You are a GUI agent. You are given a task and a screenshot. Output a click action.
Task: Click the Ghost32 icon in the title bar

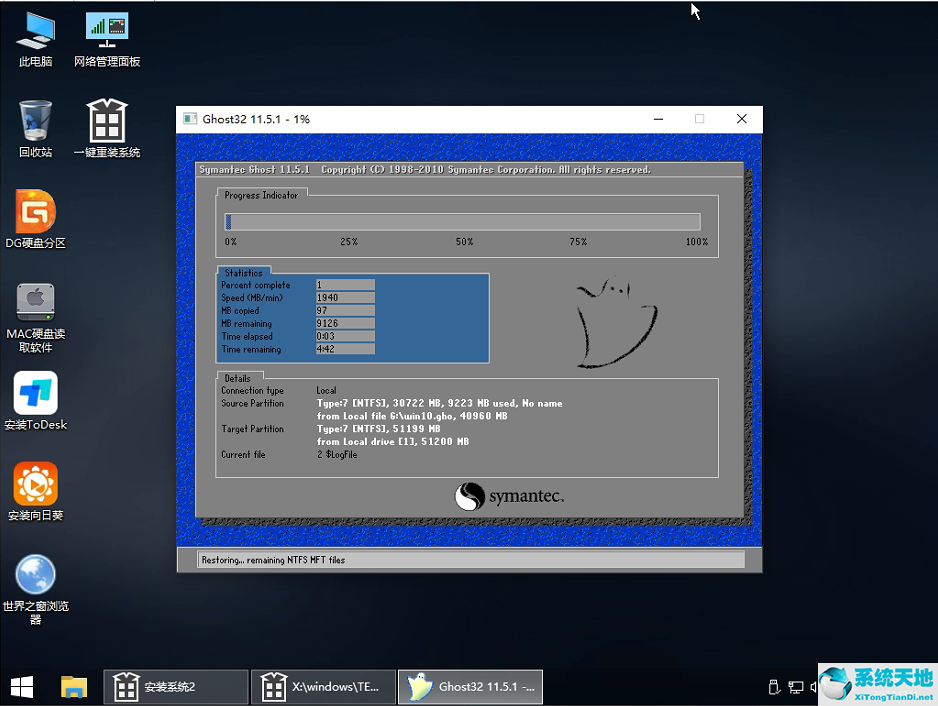tap(189, 118)
